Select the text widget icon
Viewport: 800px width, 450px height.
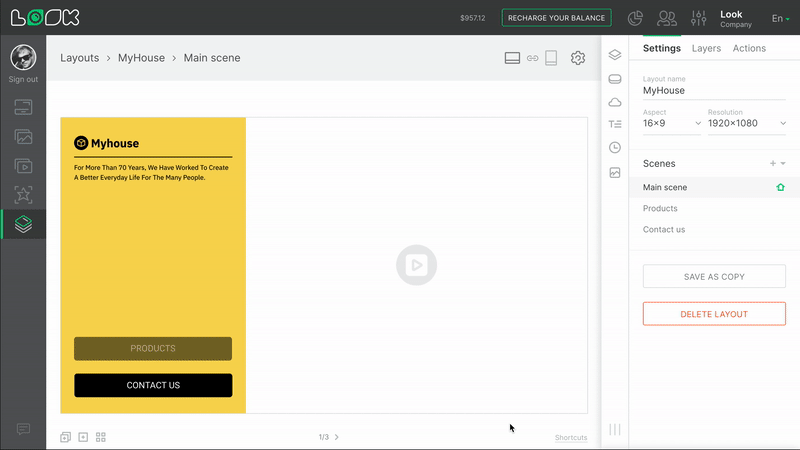pos(615,125)
